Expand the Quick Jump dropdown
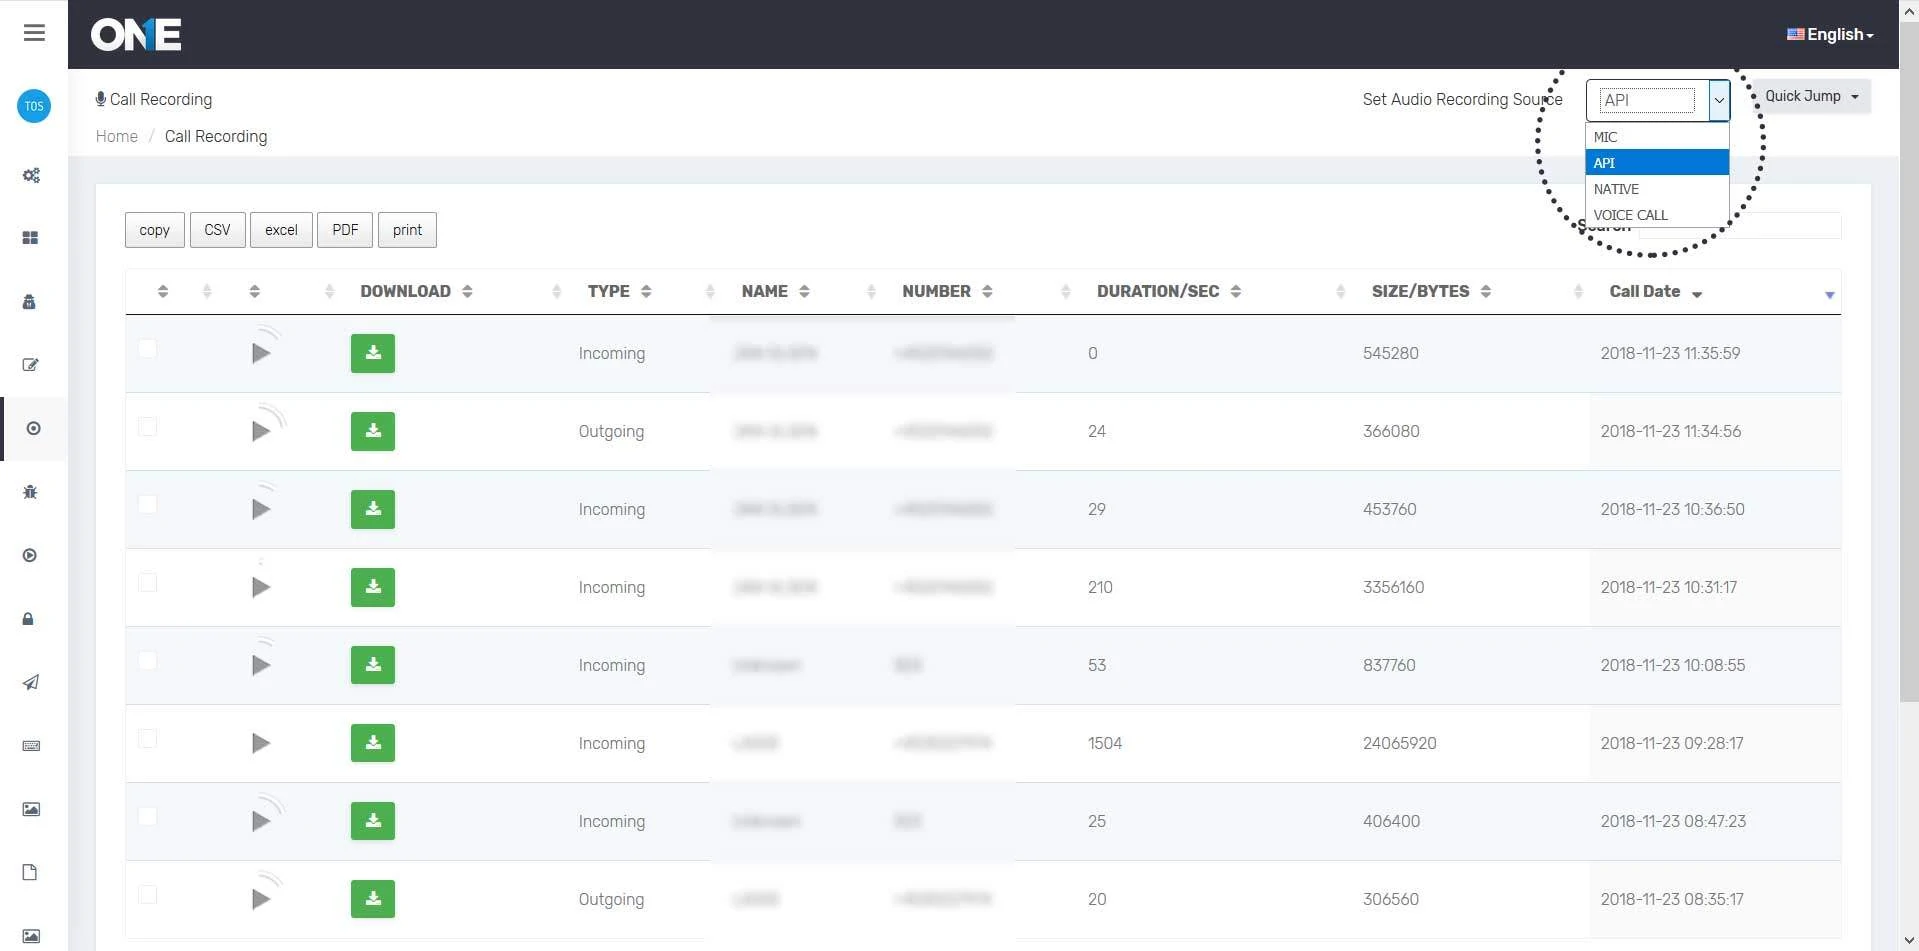This screenshot has width=1919, height=951. [x=1811, y=96]
